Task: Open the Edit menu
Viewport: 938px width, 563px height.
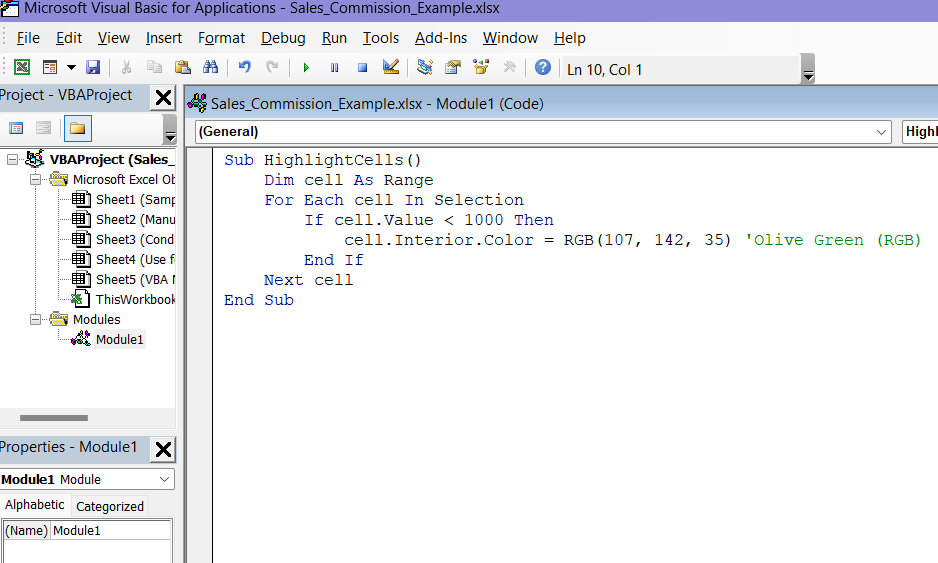Action: coord(69,38)
